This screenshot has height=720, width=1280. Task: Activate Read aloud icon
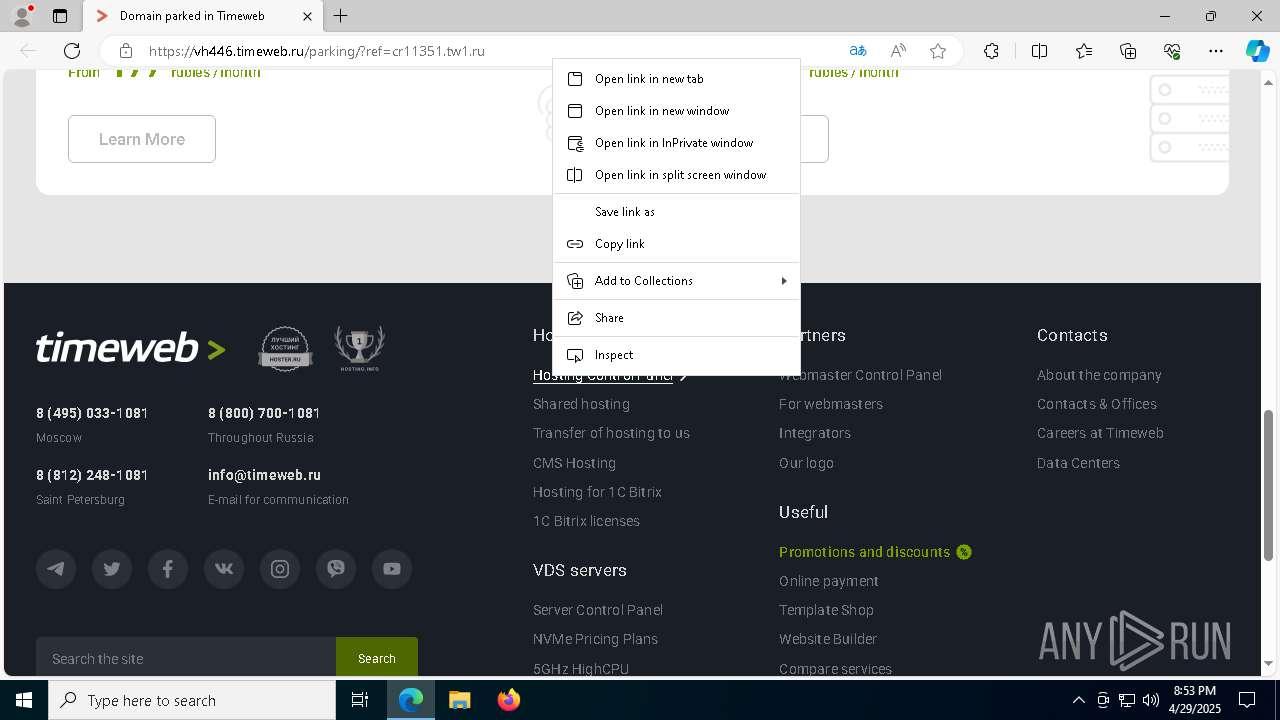click(898, 51)
